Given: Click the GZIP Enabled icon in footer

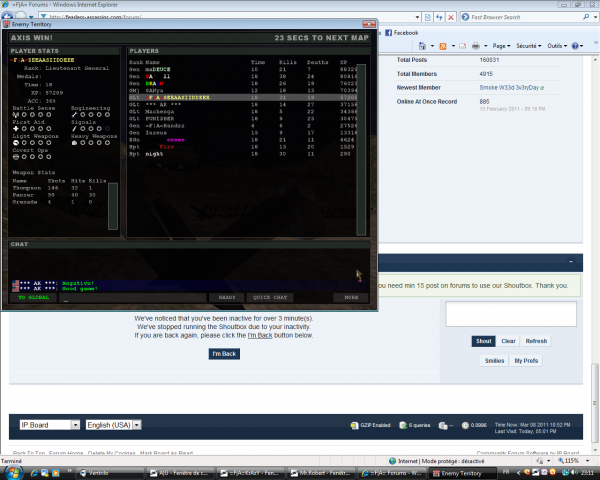Looking at the screenshot, I should (x=354, y=425).
